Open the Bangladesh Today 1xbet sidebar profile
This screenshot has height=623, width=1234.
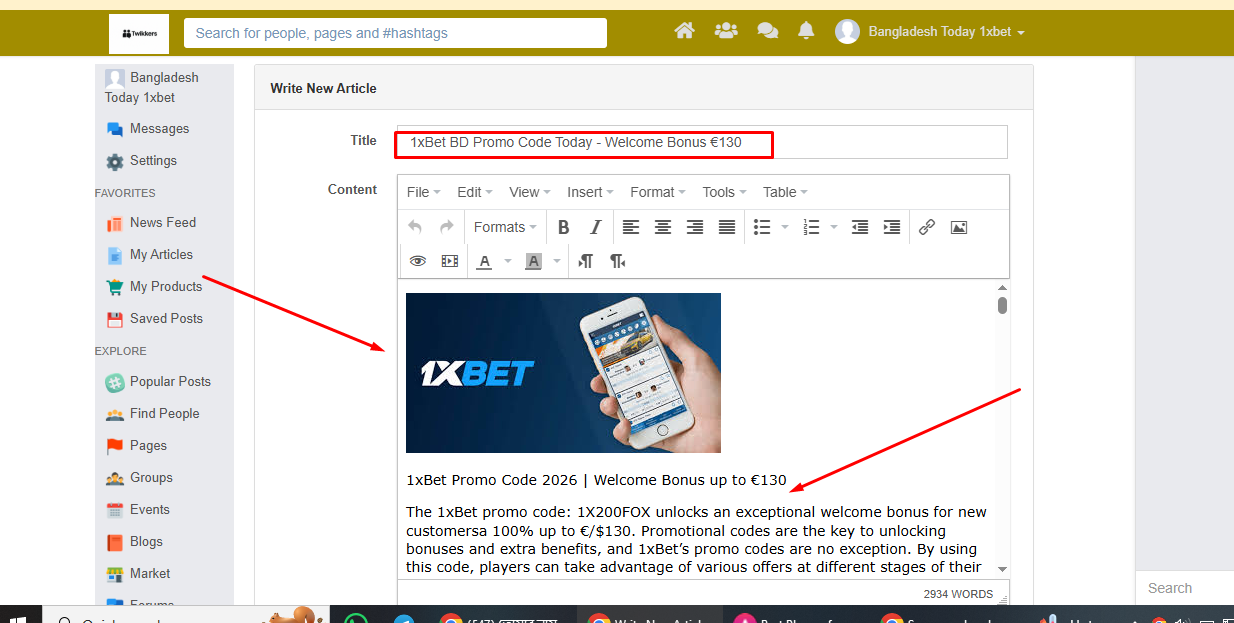coord(152,88)
